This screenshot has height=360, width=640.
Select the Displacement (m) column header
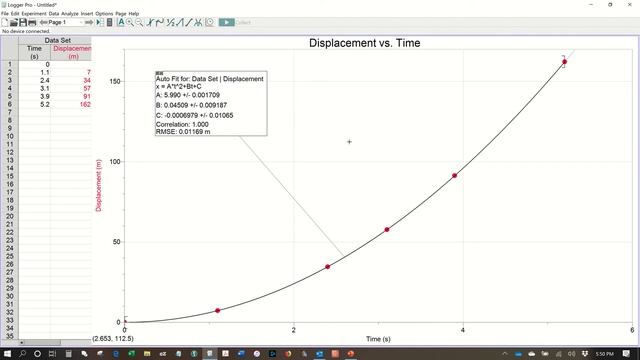pos(71,52)
